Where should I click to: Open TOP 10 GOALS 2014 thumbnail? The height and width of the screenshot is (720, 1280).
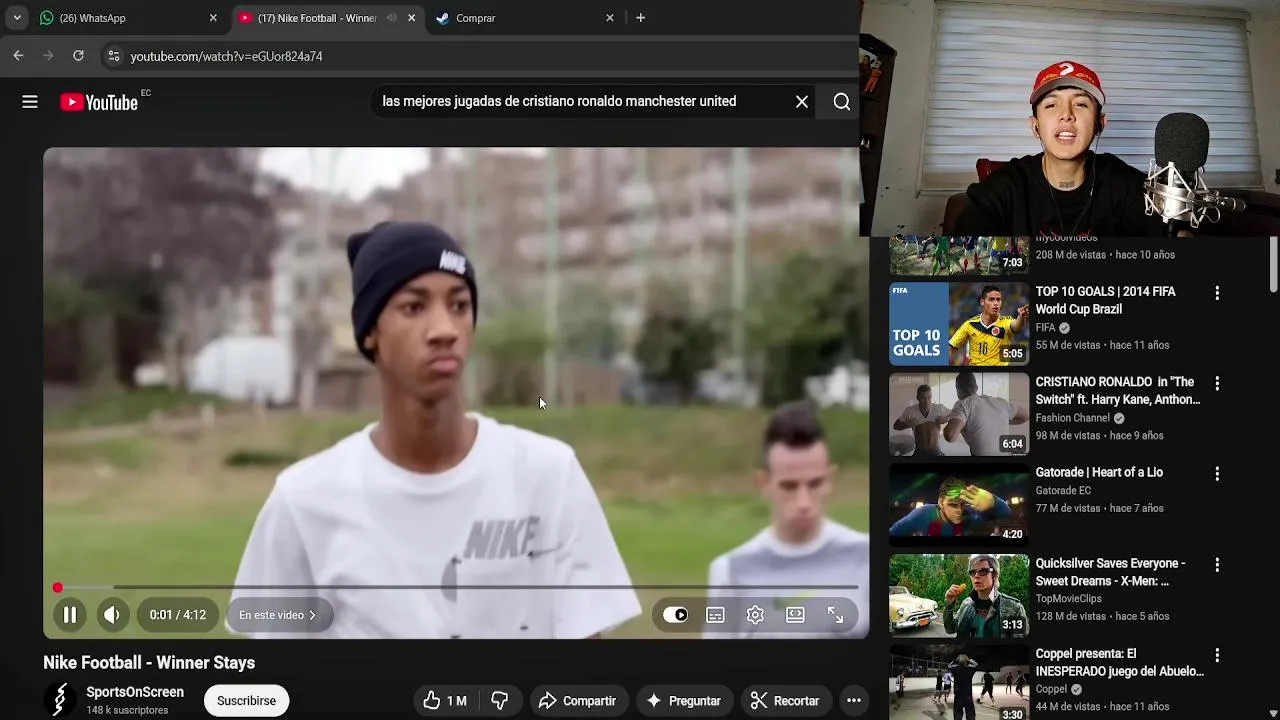point(959,324)
